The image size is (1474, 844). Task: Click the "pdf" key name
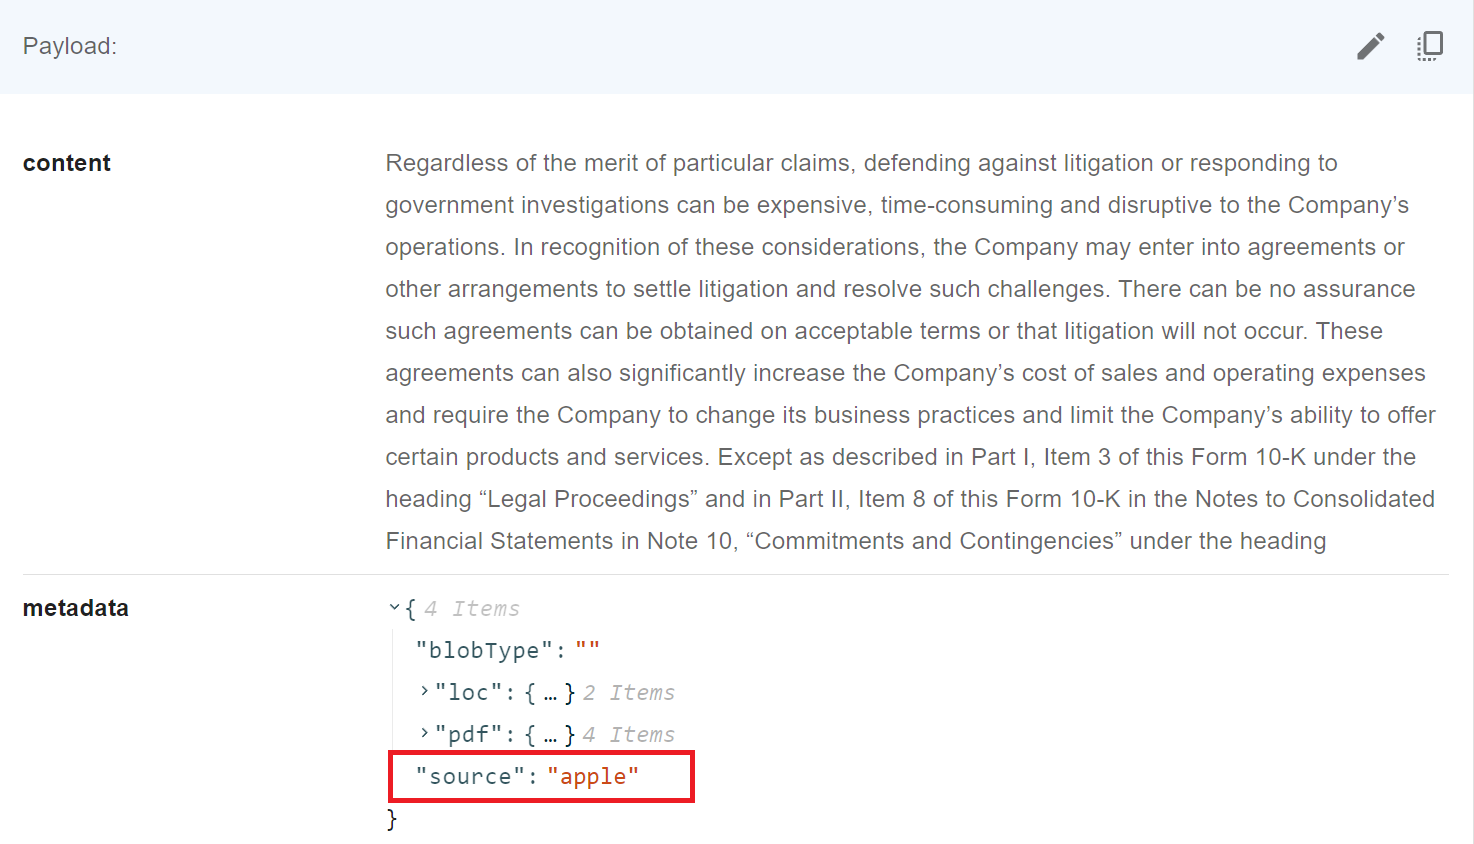point(468,735)
